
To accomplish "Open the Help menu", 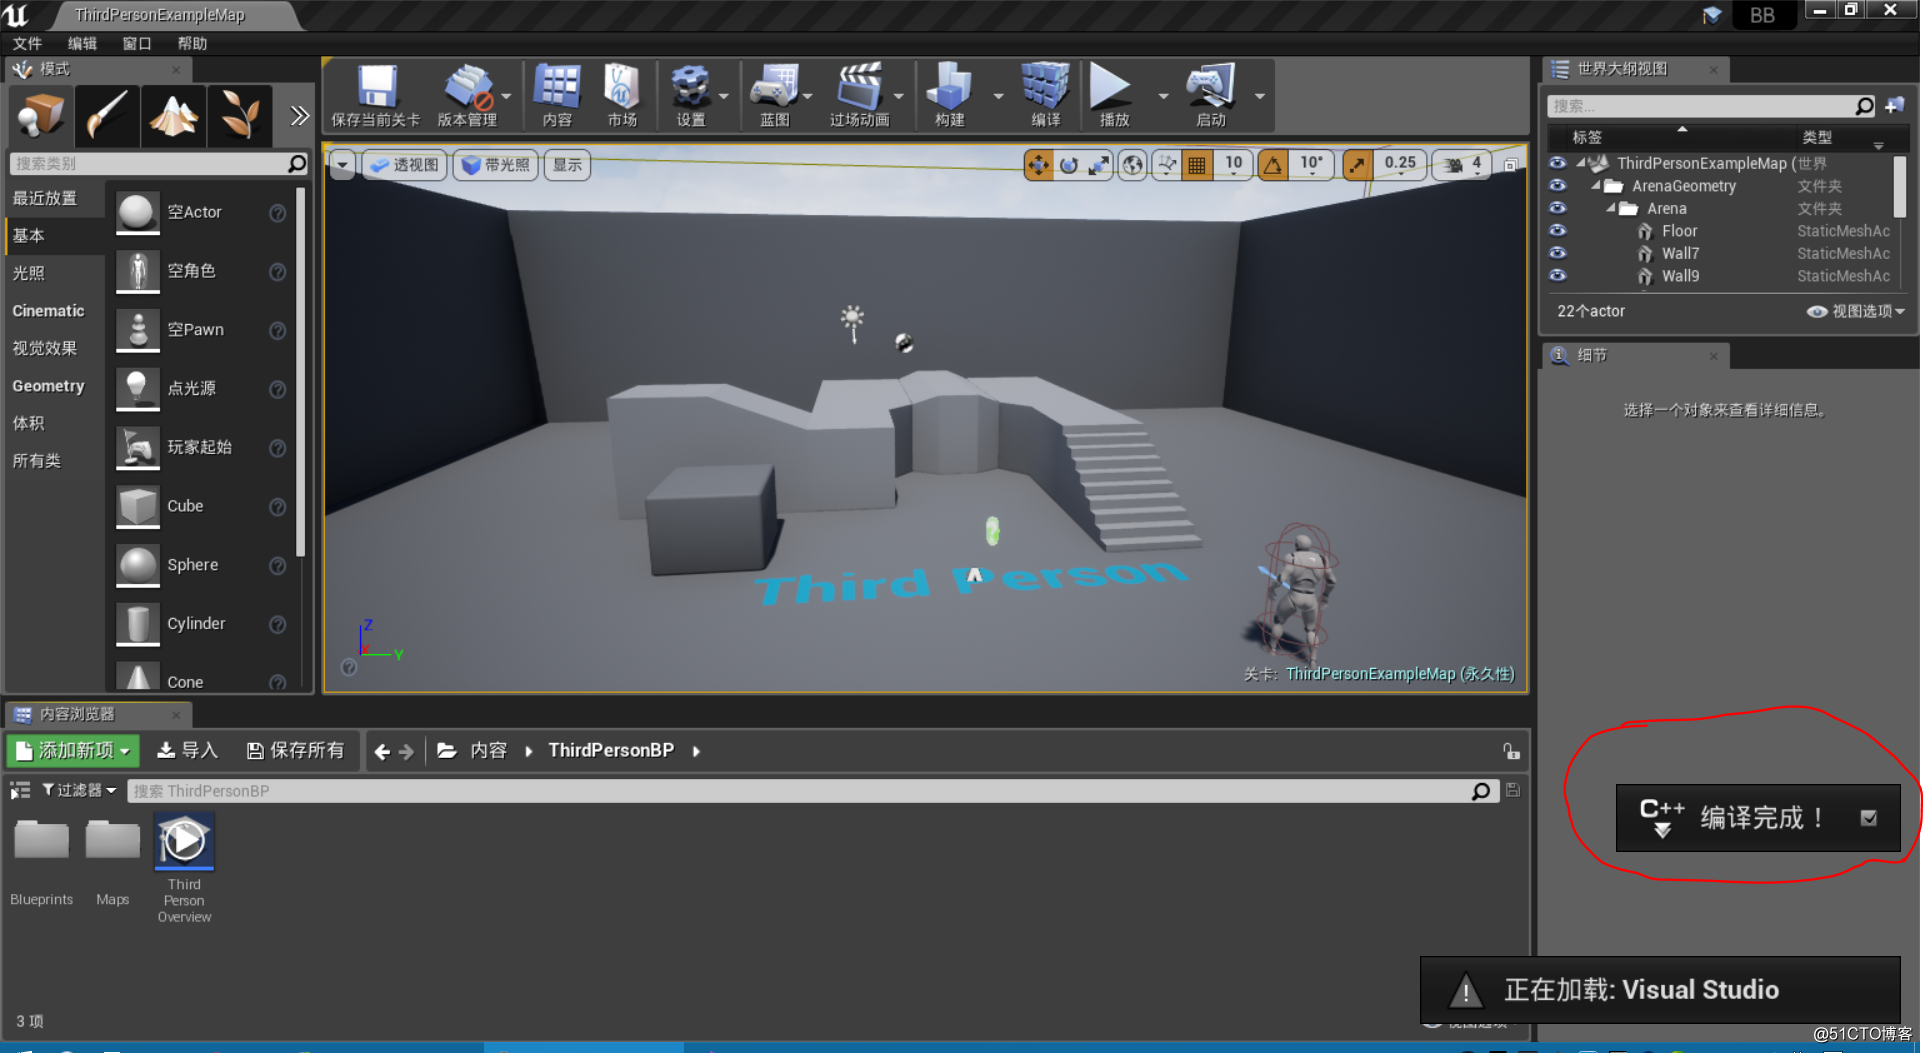I will (x=192, y=43).
